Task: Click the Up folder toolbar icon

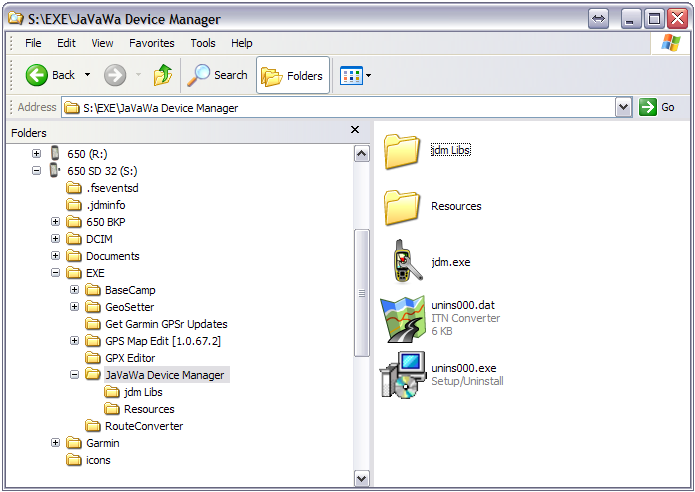Action: (163, 75)
